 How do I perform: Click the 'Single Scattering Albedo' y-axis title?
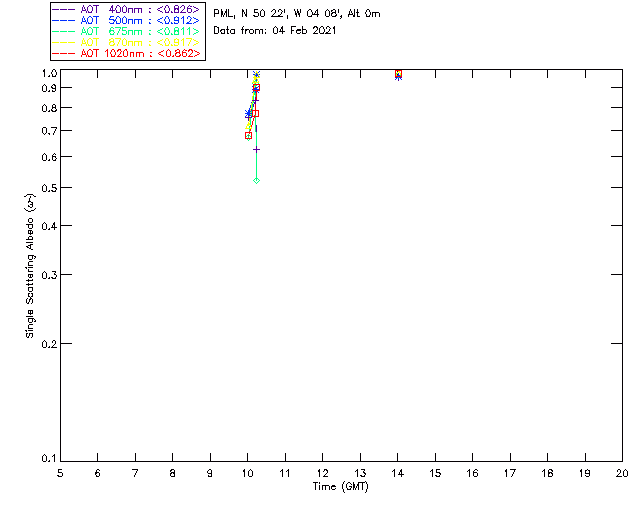pos(30,266)
